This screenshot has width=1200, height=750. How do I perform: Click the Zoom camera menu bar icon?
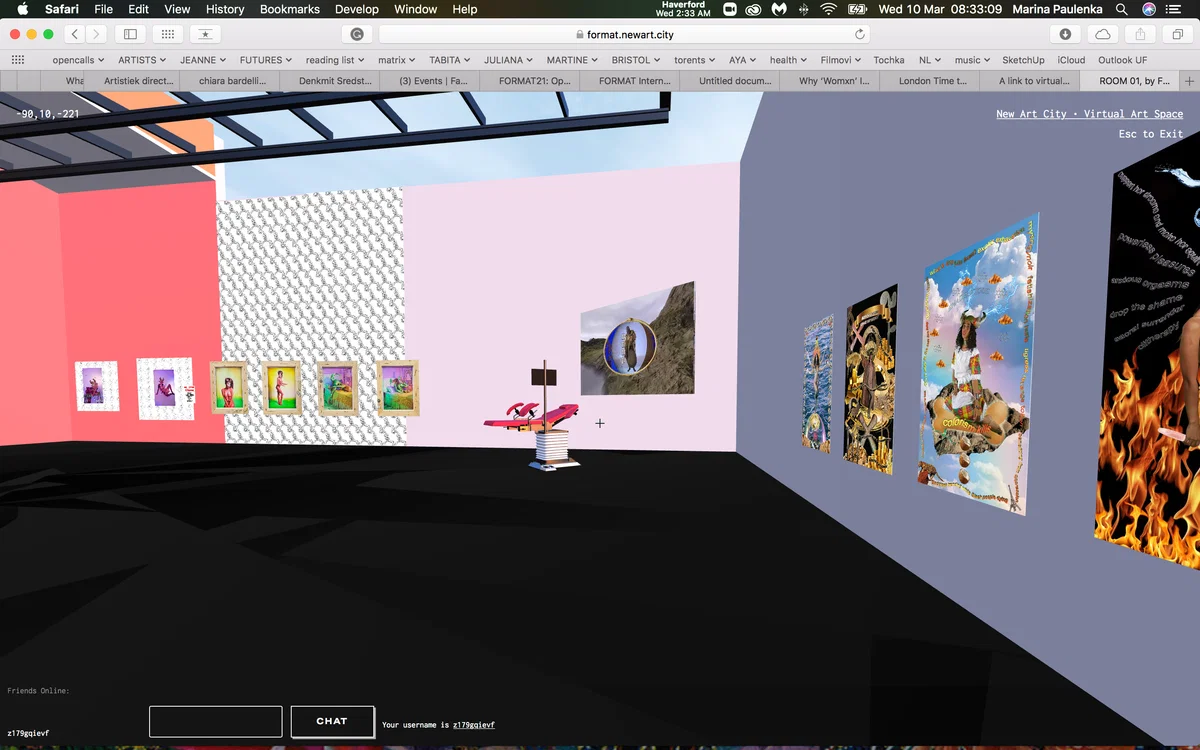(729, 9)
